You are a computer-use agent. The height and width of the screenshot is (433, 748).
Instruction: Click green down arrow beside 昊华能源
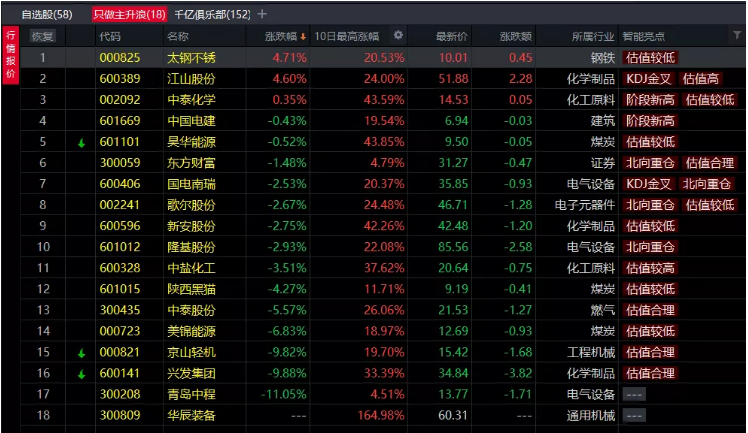82,143
